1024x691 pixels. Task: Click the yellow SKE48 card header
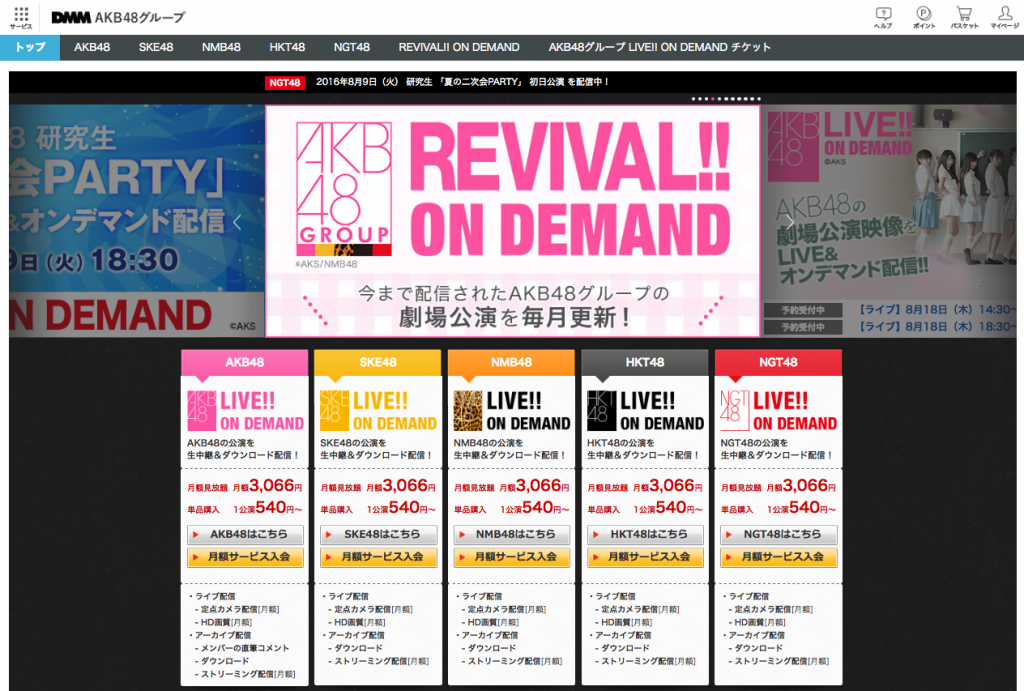[378, 362]
